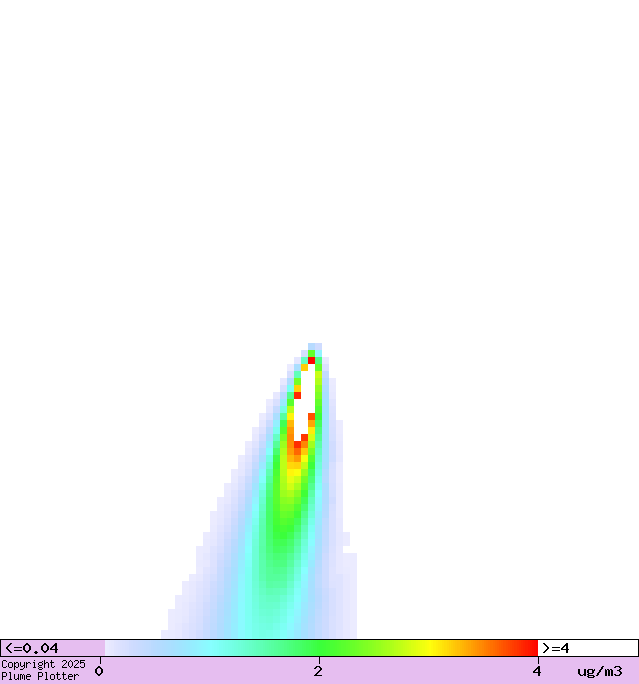The width and height of the screenshot is (639, 684).
Task: Click the 'Plume Plotter' text
Action: pyautogui.click(x=40, y=676)
